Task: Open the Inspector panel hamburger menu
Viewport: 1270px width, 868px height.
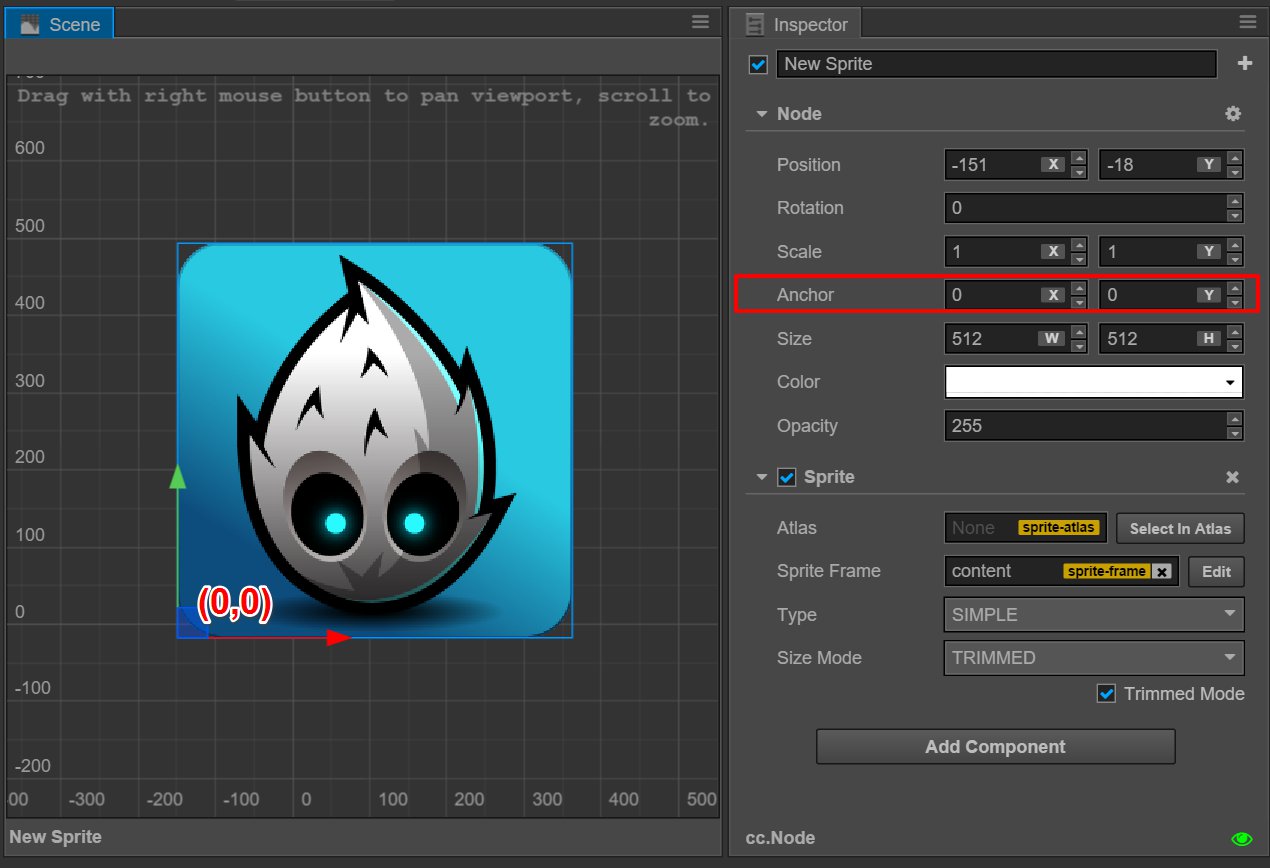Action: pyautogui.click(x=1246, y=22)
